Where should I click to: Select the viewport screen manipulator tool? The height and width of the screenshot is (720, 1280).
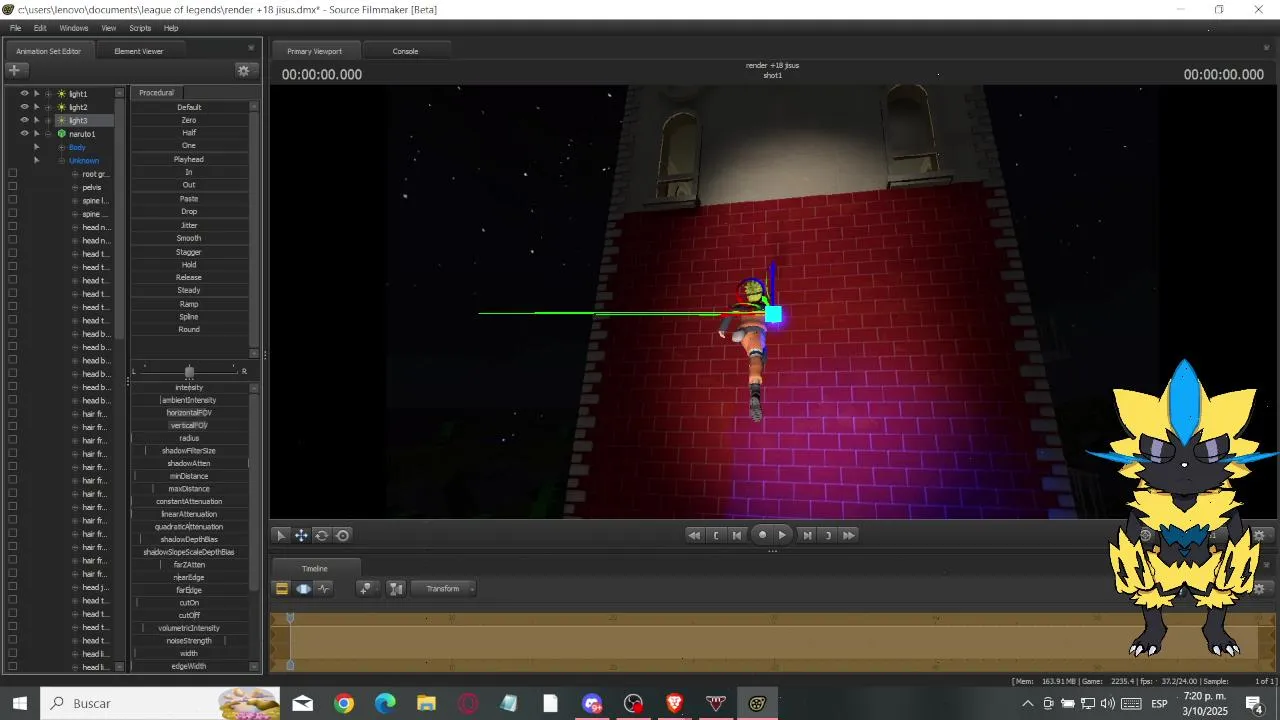tap(342, 535)
